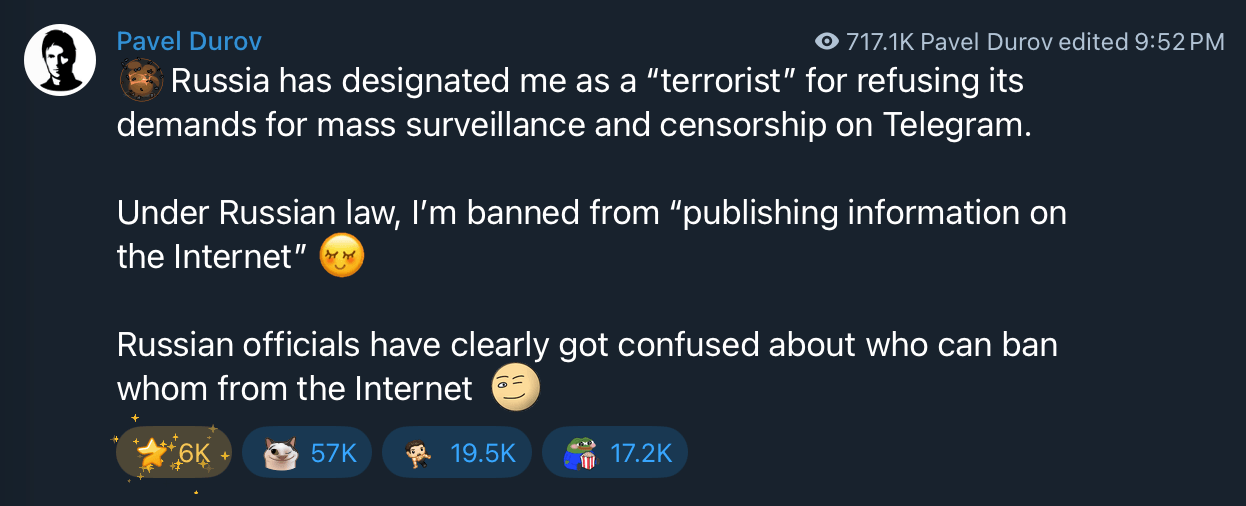Tap the white cat reaction emoji
The width and height of the screenshot is (1246, 506).
click(281, 453)
